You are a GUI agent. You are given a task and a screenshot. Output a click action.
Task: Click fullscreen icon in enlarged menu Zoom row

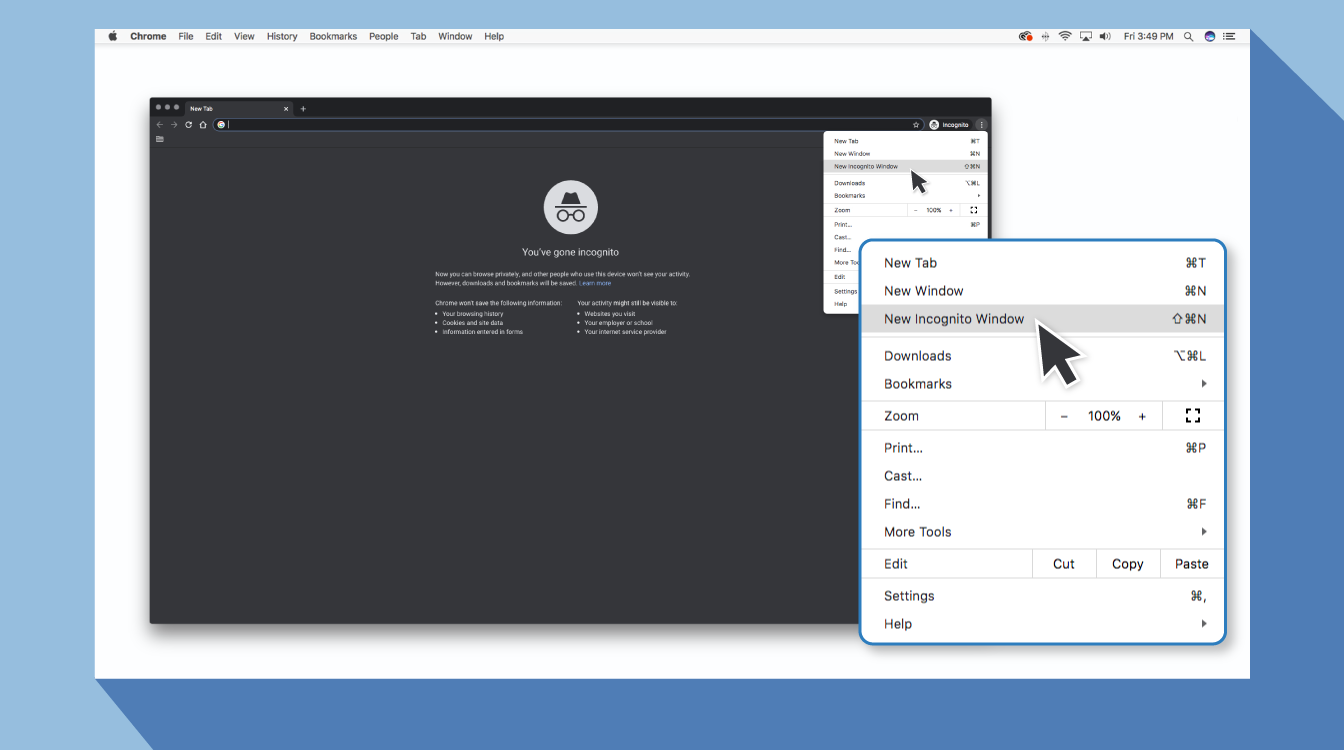tap(1192, 416)
